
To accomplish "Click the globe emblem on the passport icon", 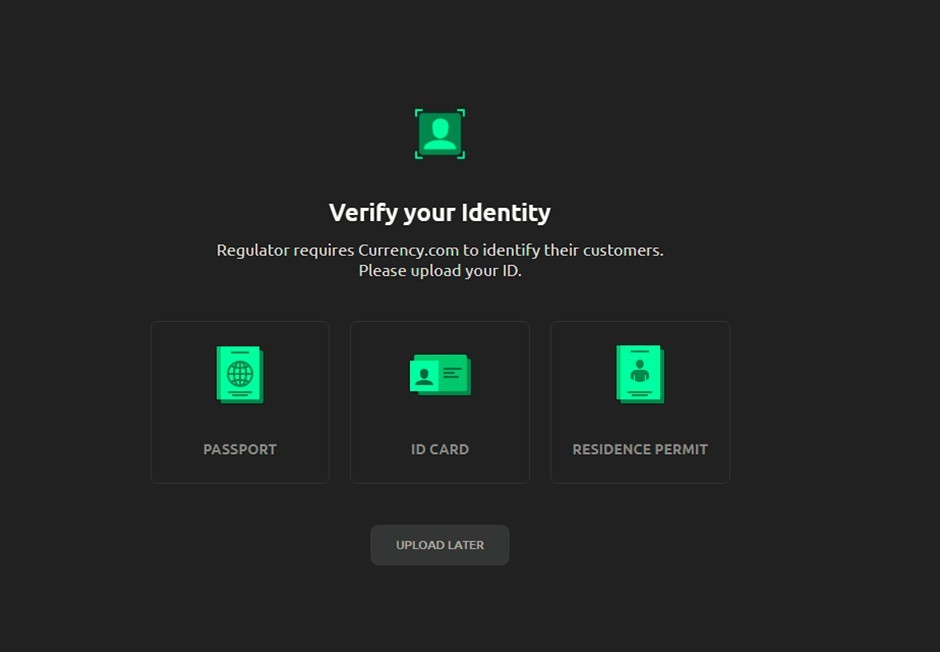I will click(x=240, y=374).
